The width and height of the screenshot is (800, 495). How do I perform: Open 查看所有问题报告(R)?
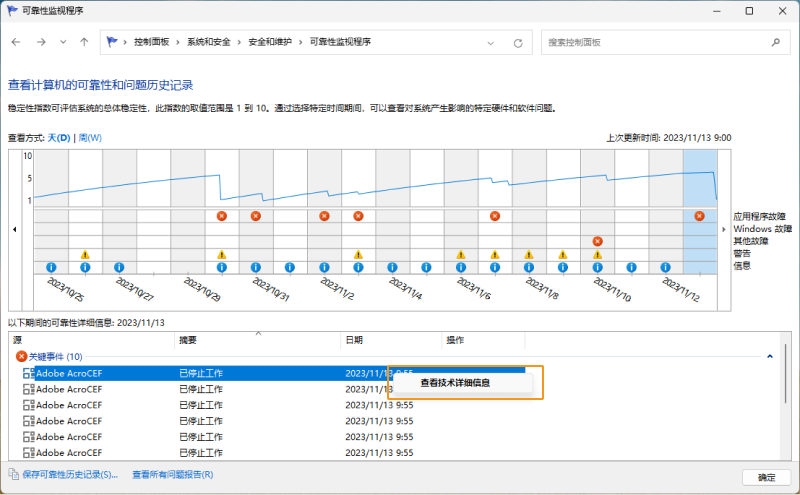click(172, 474)
